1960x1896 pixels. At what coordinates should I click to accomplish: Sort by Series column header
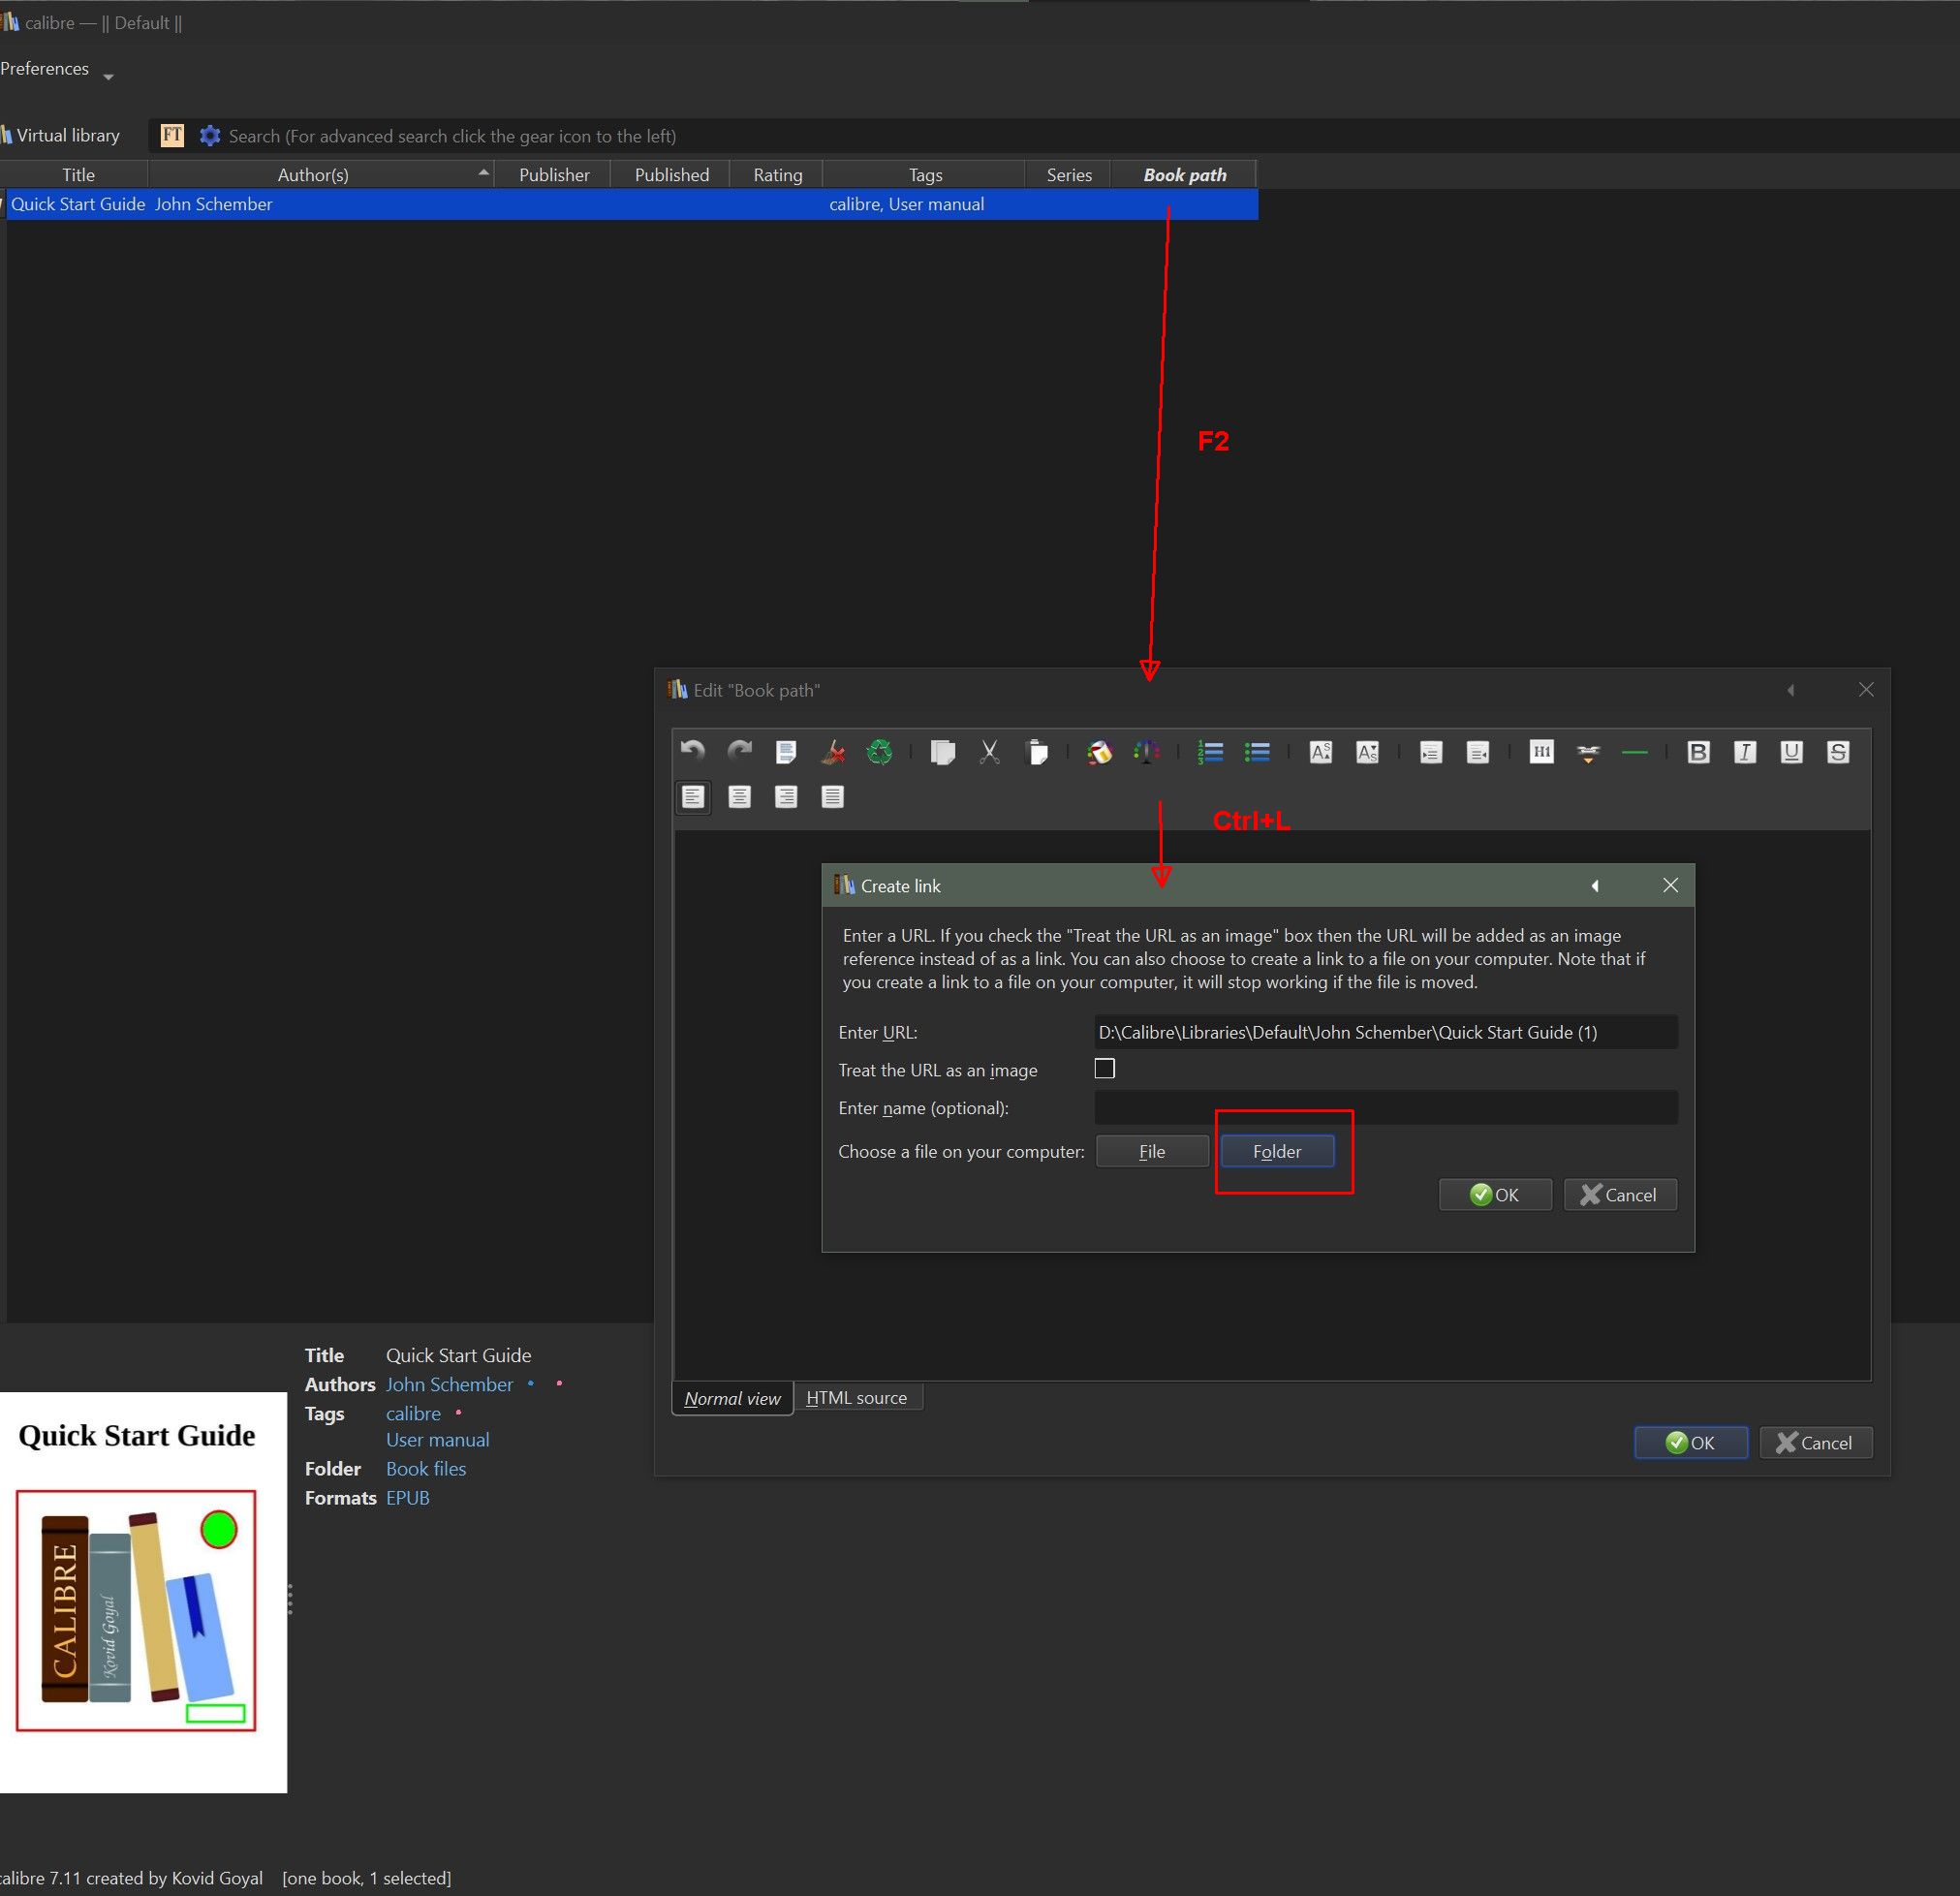[1068, 174]
